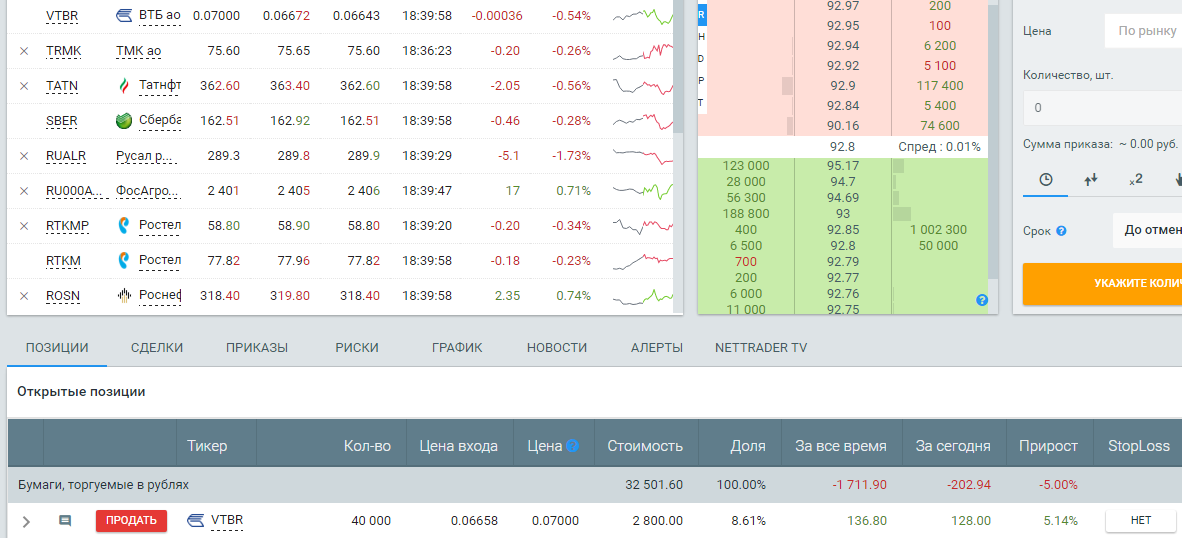
Task: Click the watchlist vertical scrollbar
Action: (x=678, y=68)
